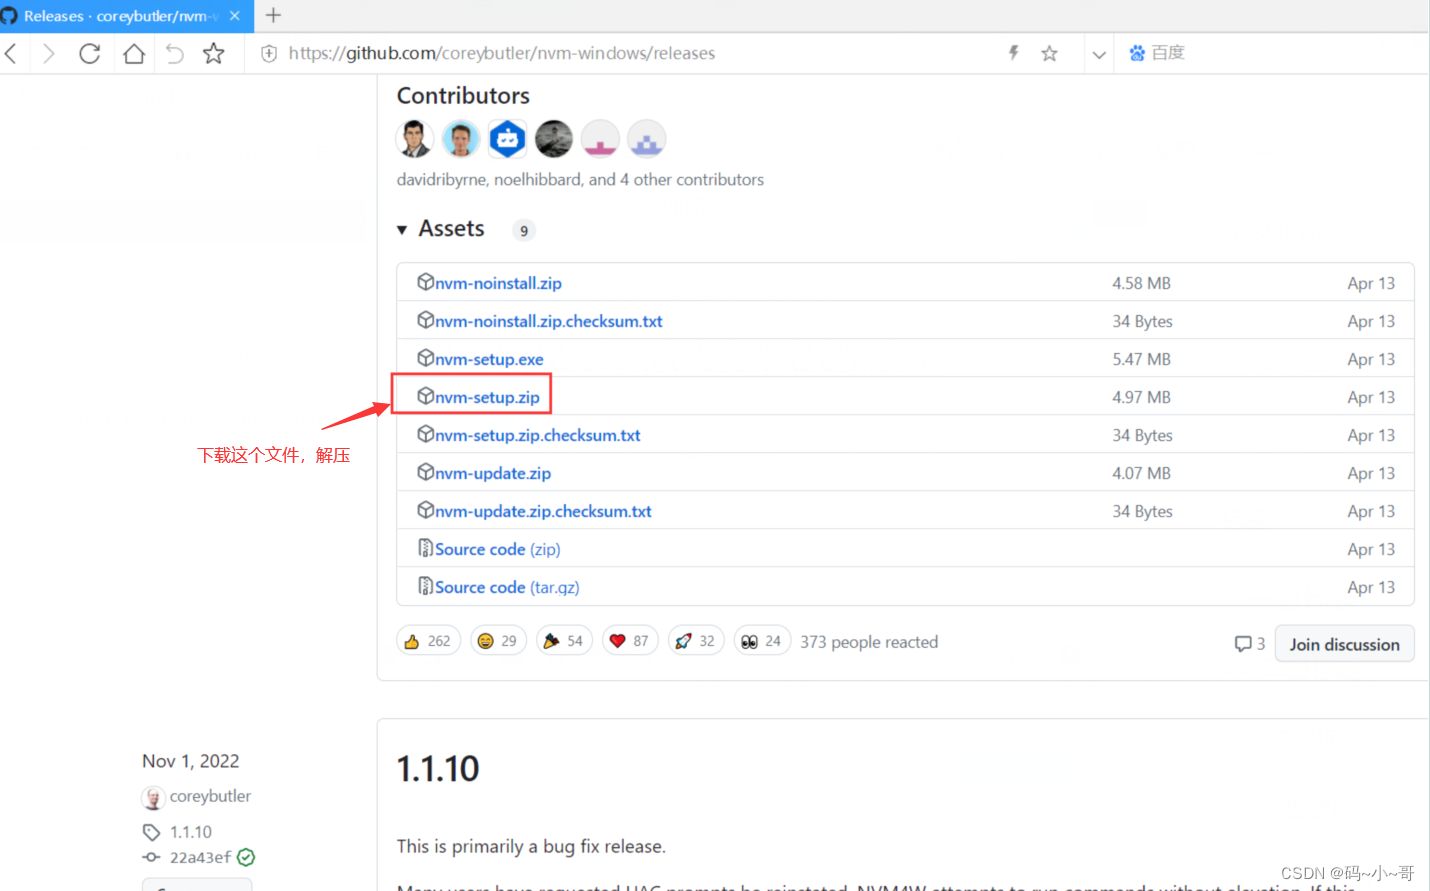Close the Releases coreybutler/nvm tab
The width and height of the screenshot is (1430, 891).
235,16
